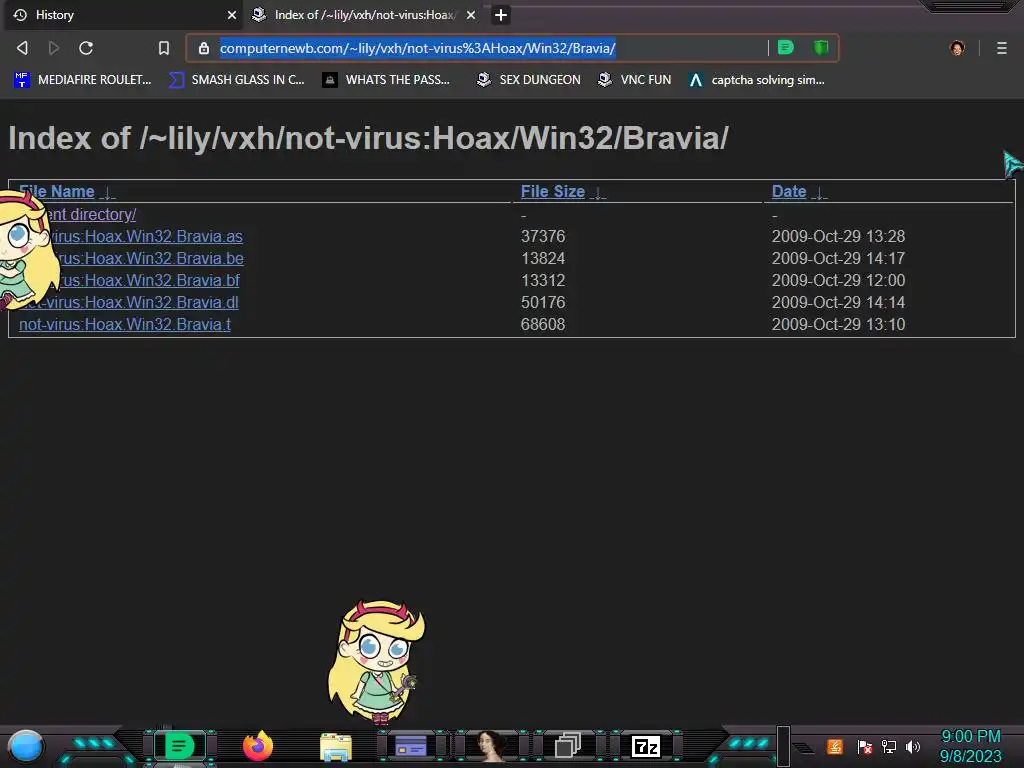Open file not-virus:Hoax.Win32.Bravia.t

click(125, 325)
